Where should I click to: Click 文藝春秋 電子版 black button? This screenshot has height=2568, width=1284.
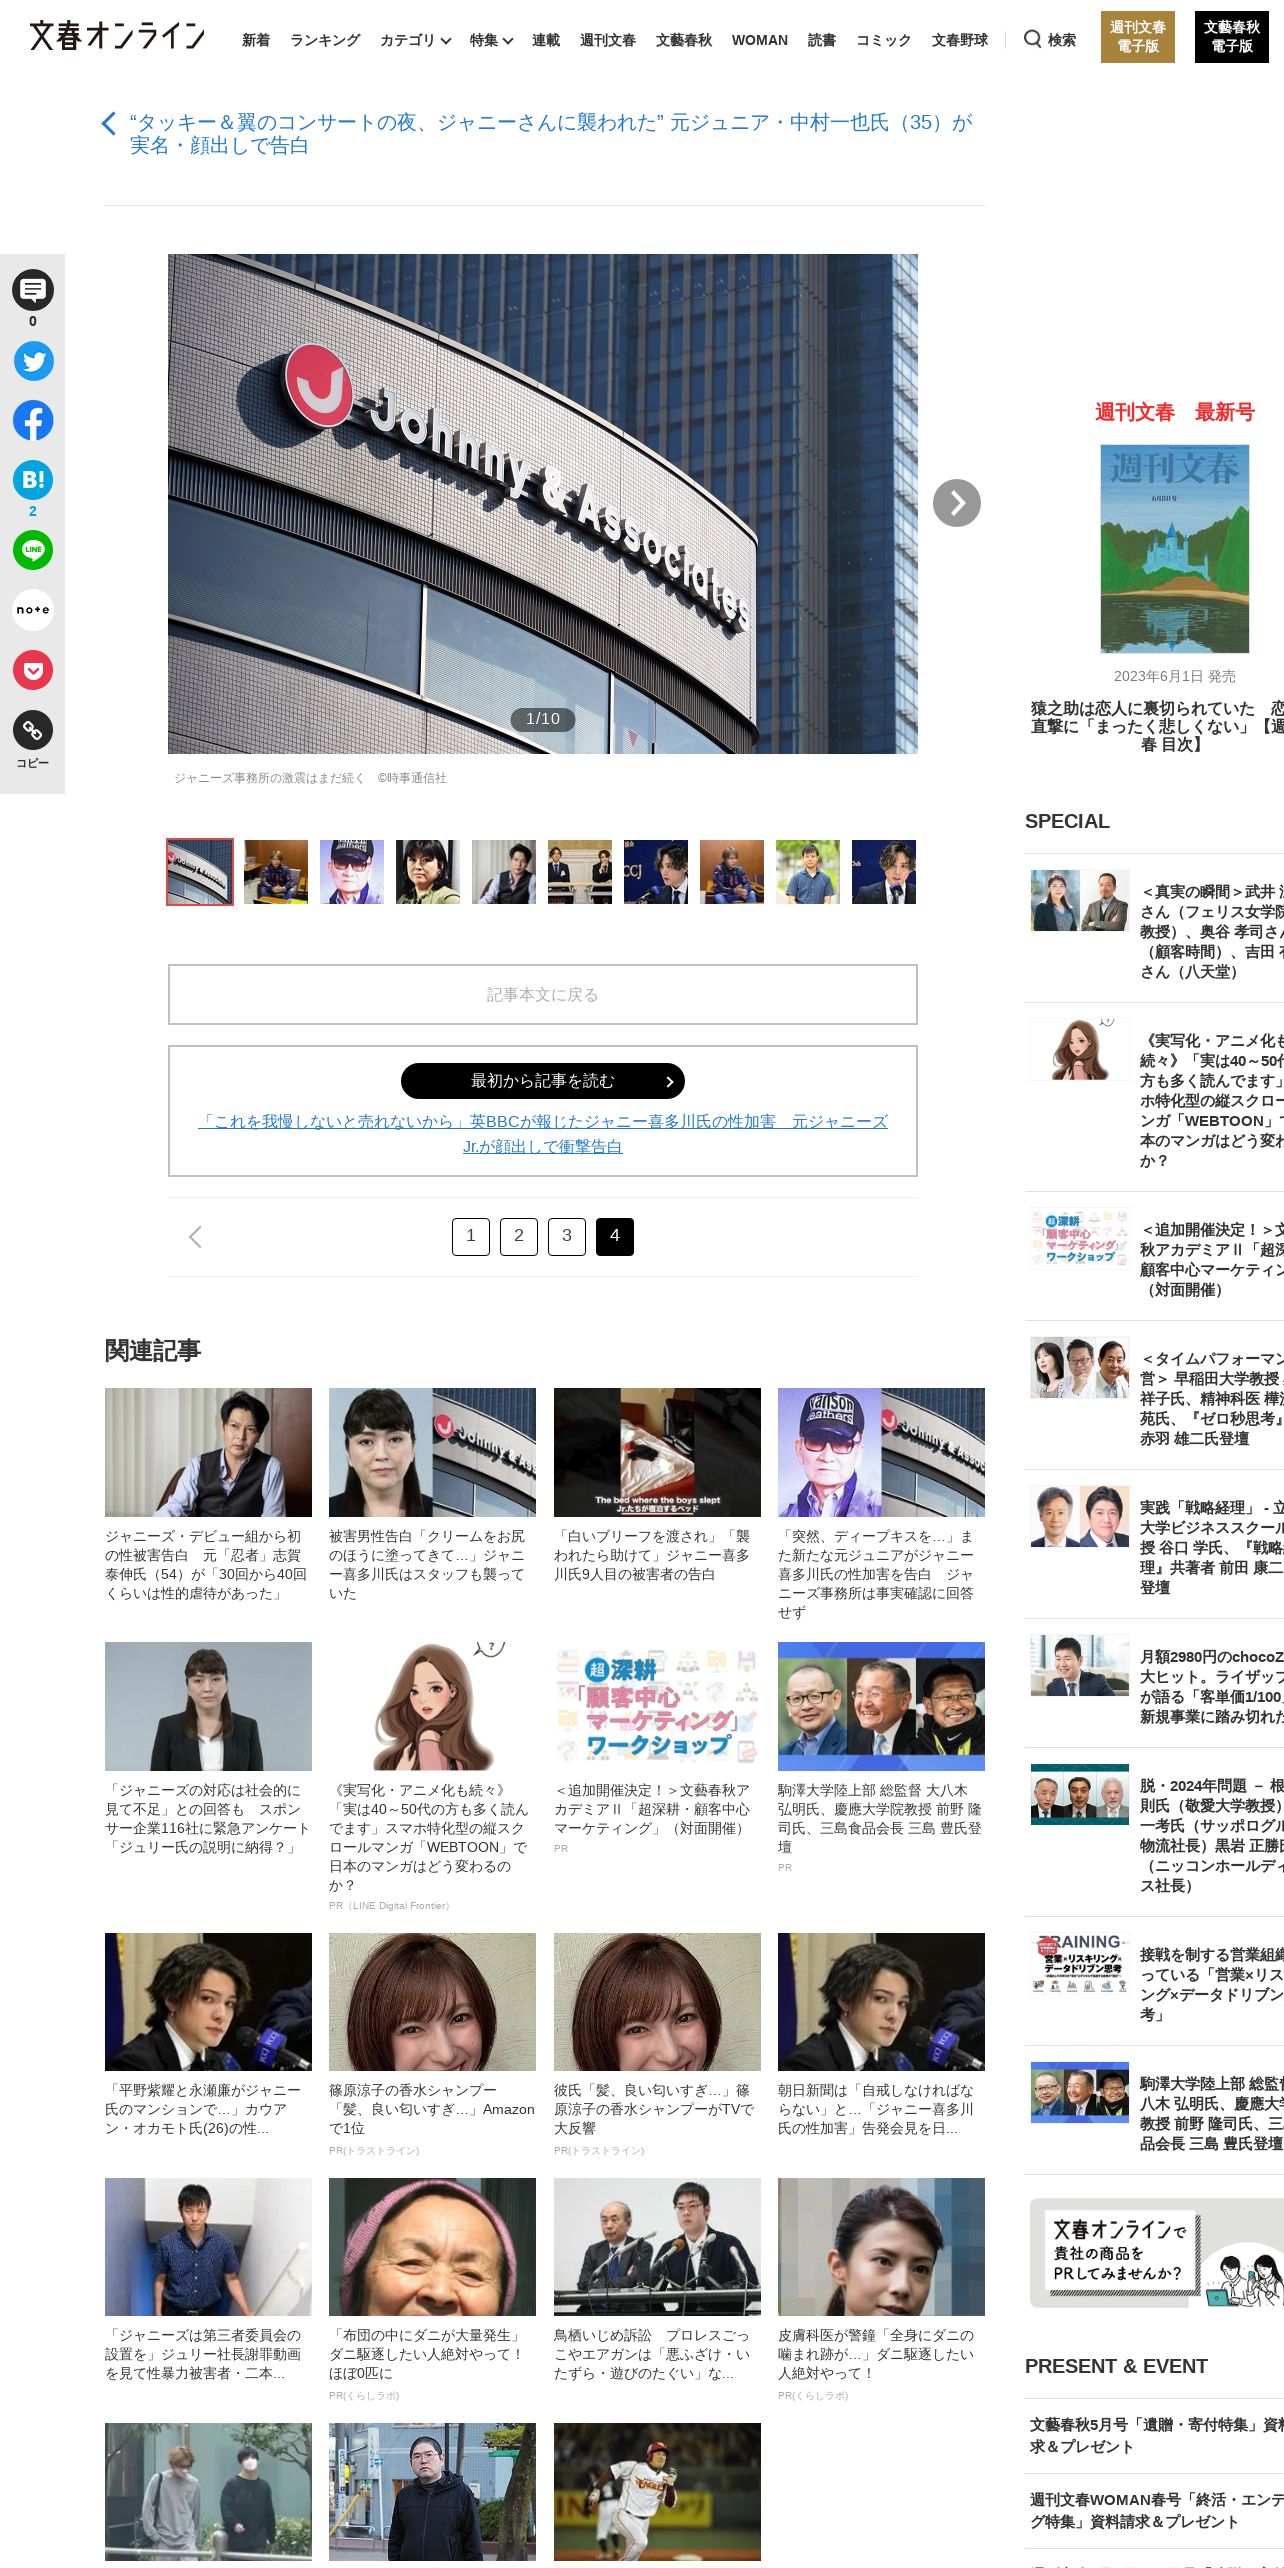(1232, 37)
